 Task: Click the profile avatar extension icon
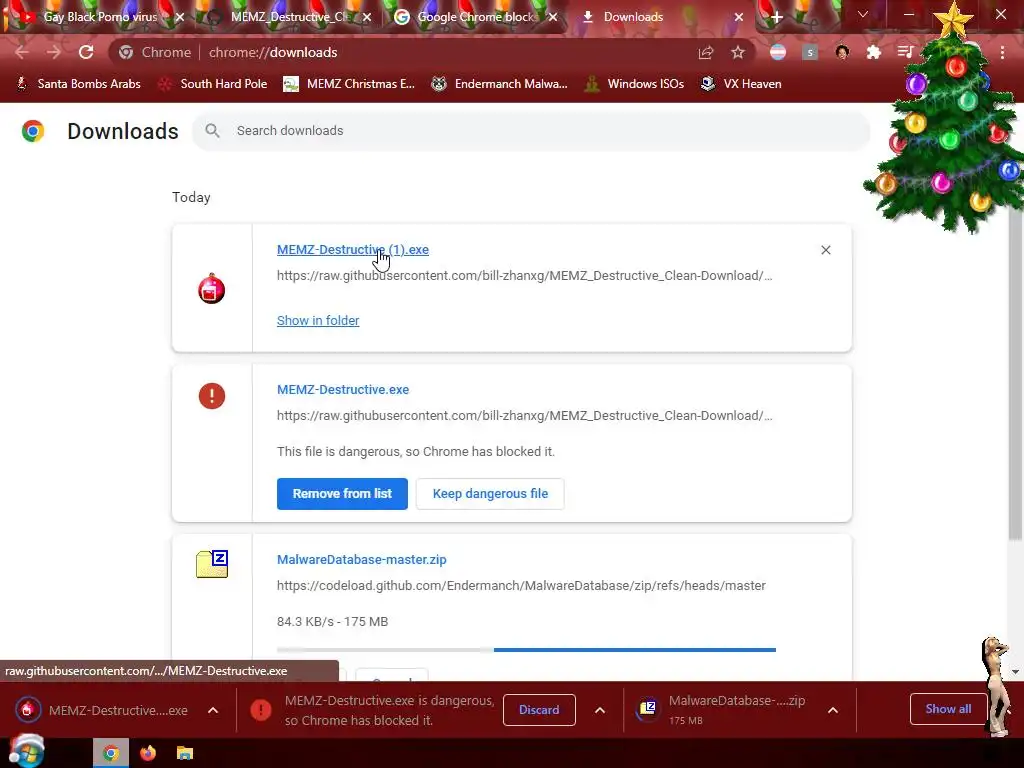[x=842, y=52]
